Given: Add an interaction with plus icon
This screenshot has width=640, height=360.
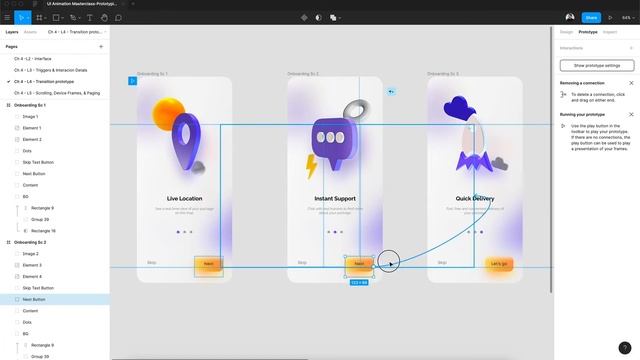Looking at the screenshot, I should [x=631, y=48].
